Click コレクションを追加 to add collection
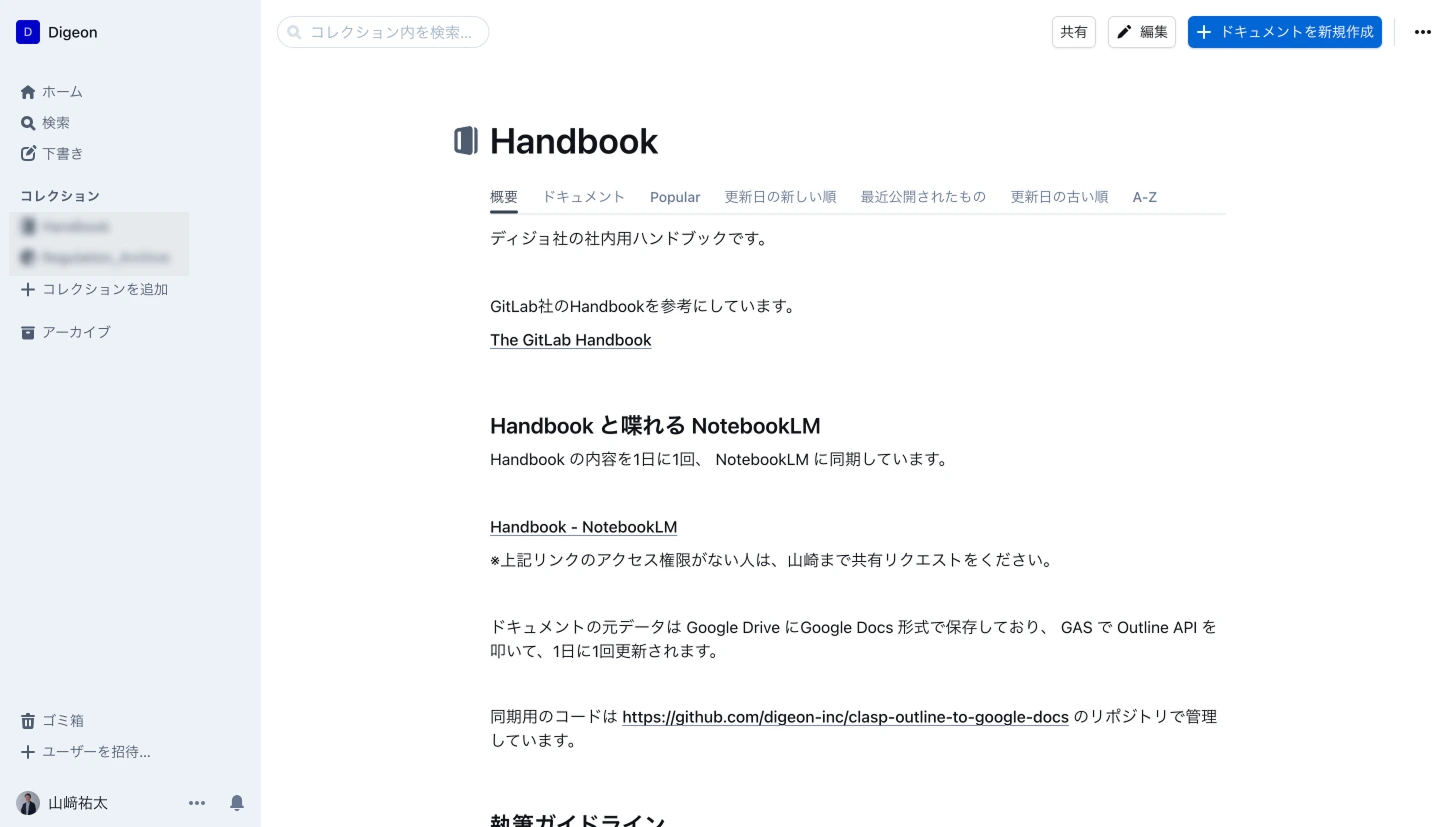Viewport: 1455px width, 827px height. coord(105,290)
